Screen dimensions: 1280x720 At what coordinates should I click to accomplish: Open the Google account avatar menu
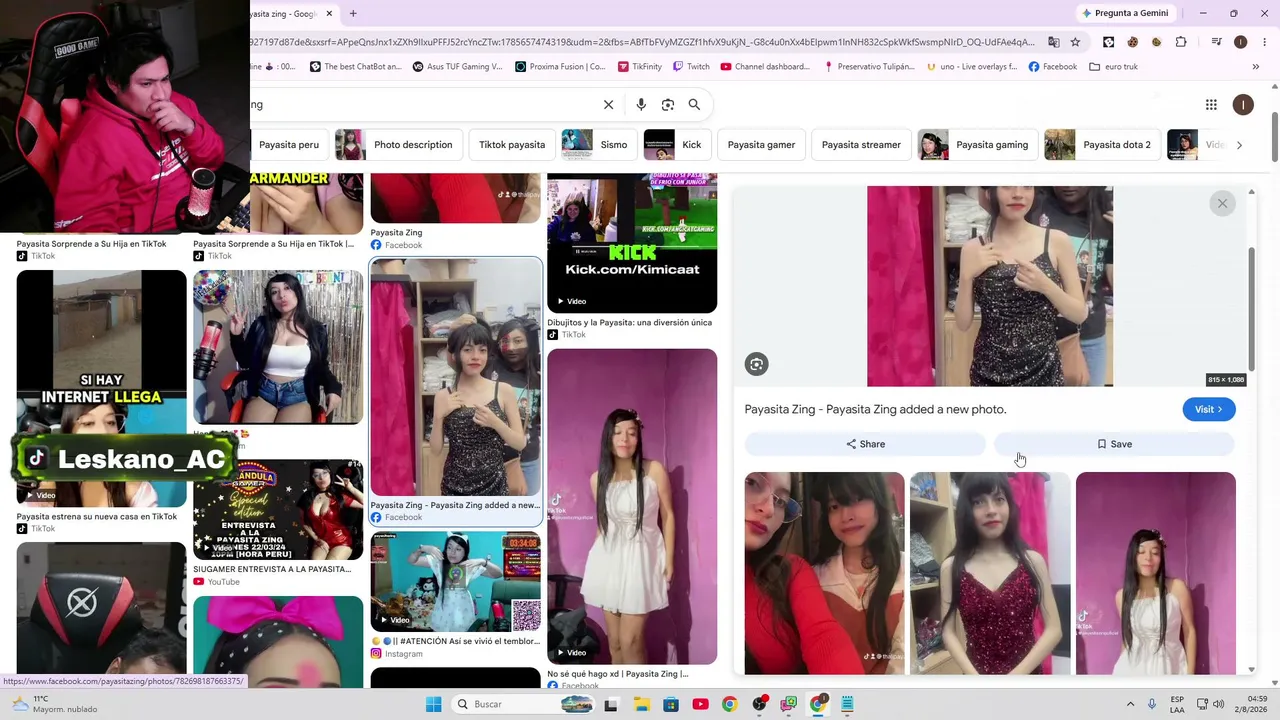tap(1243, 104)
